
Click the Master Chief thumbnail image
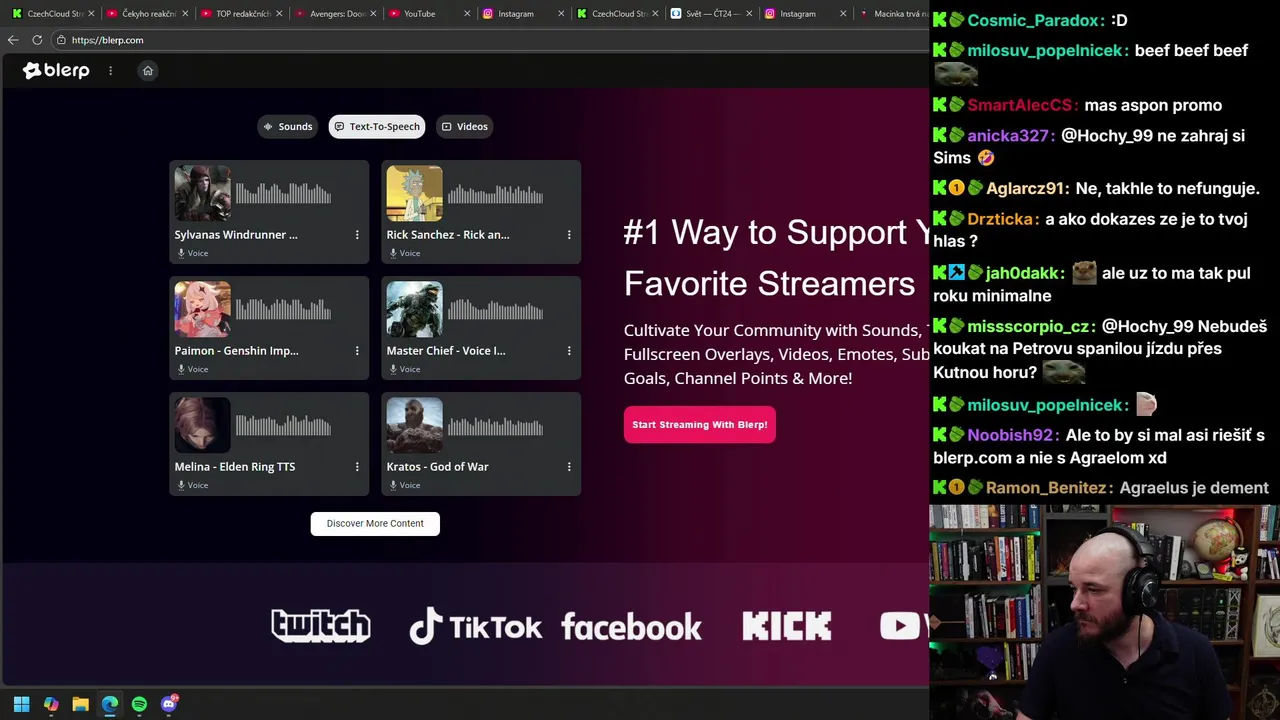[414, 309]
